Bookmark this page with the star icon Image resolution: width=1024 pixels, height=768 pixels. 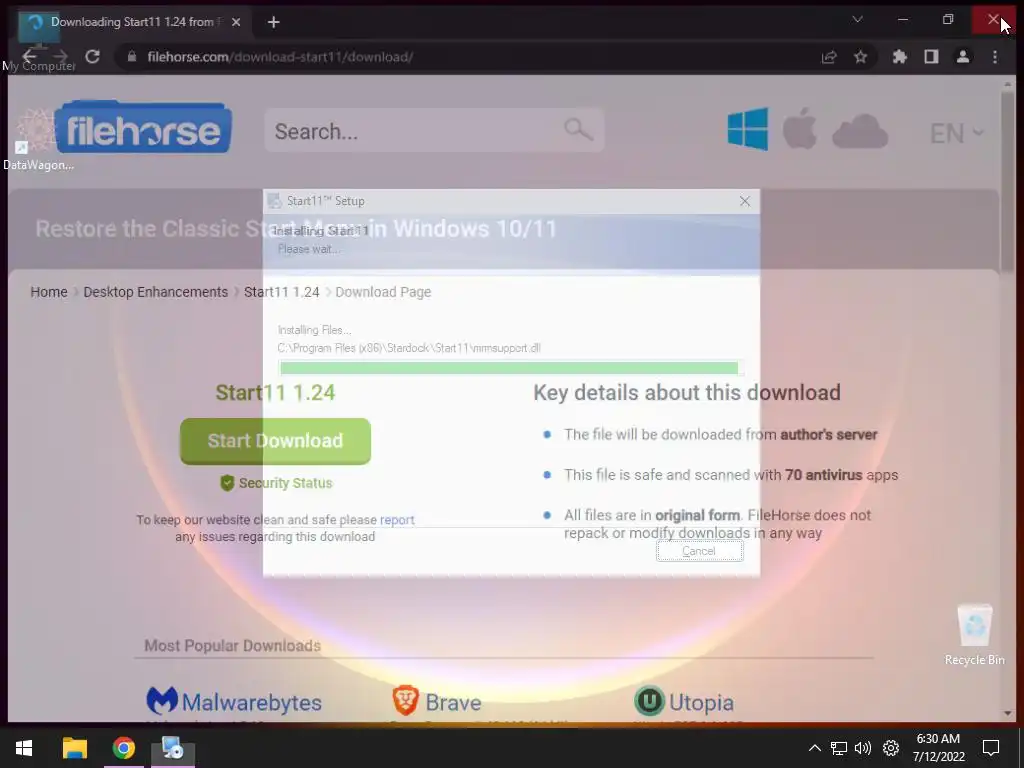coord(861,57)
